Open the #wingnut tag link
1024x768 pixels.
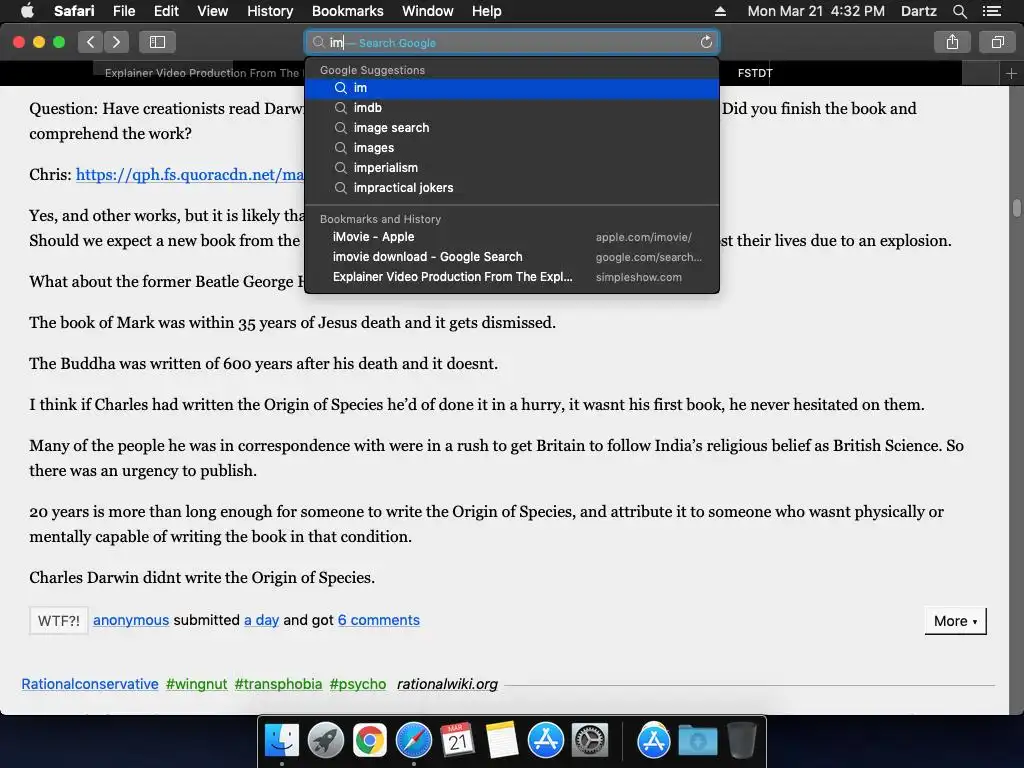[x=197, y=684]
